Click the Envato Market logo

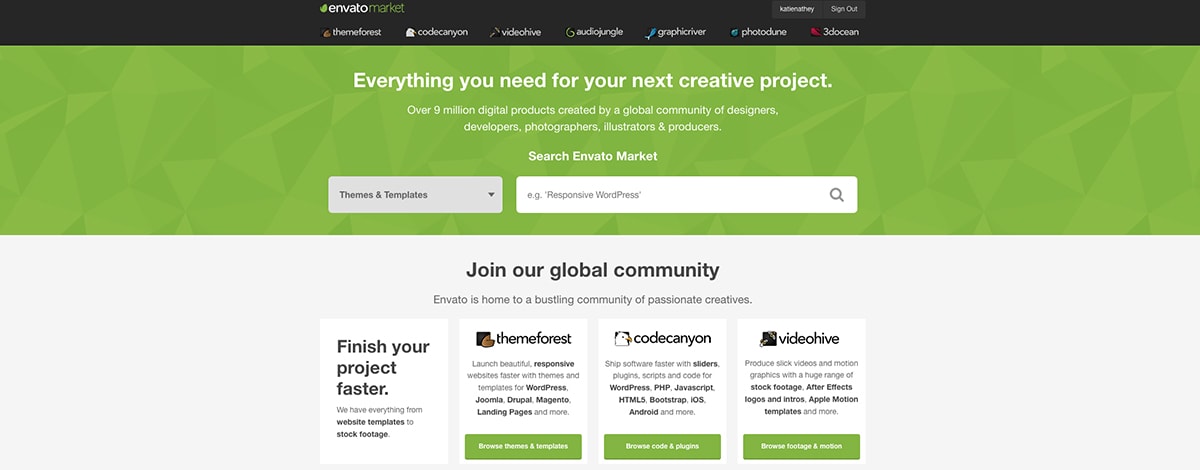point(362,8)
